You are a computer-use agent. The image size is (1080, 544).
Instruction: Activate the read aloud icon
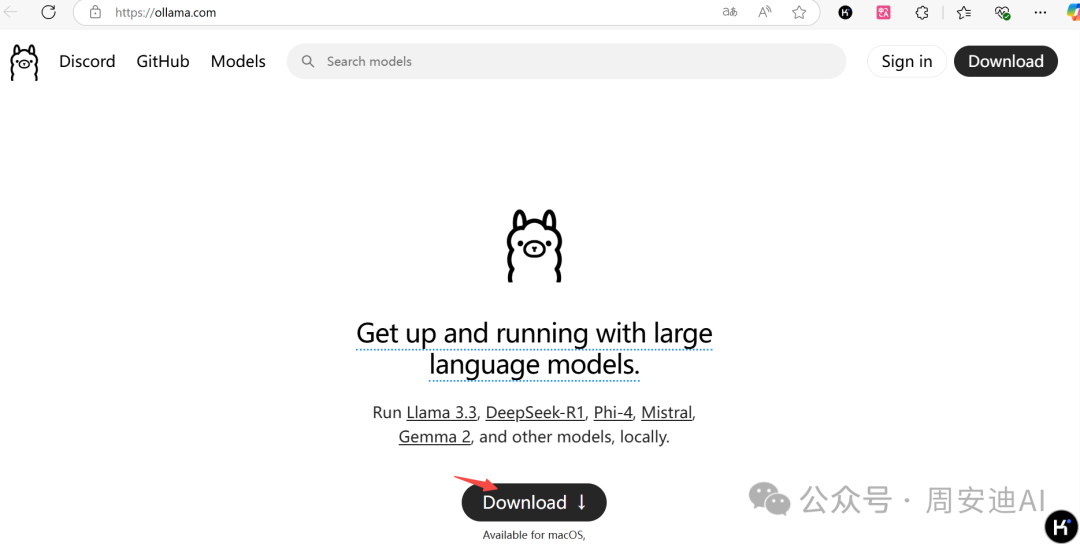click(x=765, y=12)
